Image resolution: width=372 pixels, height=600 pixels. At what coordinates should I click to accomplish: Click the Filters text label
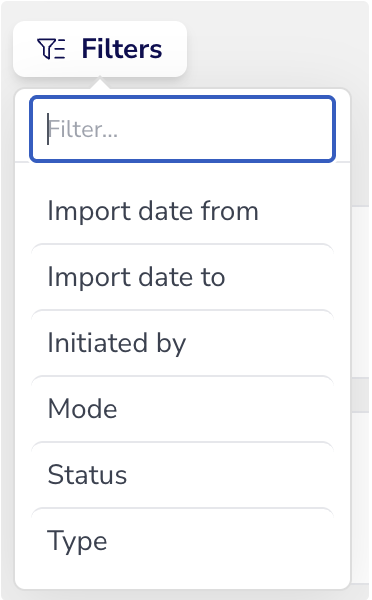coord(122,49)
